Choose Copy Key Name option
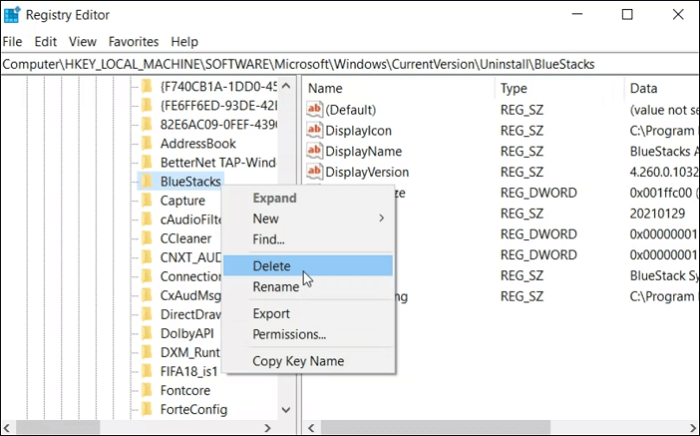 [298, 361]
